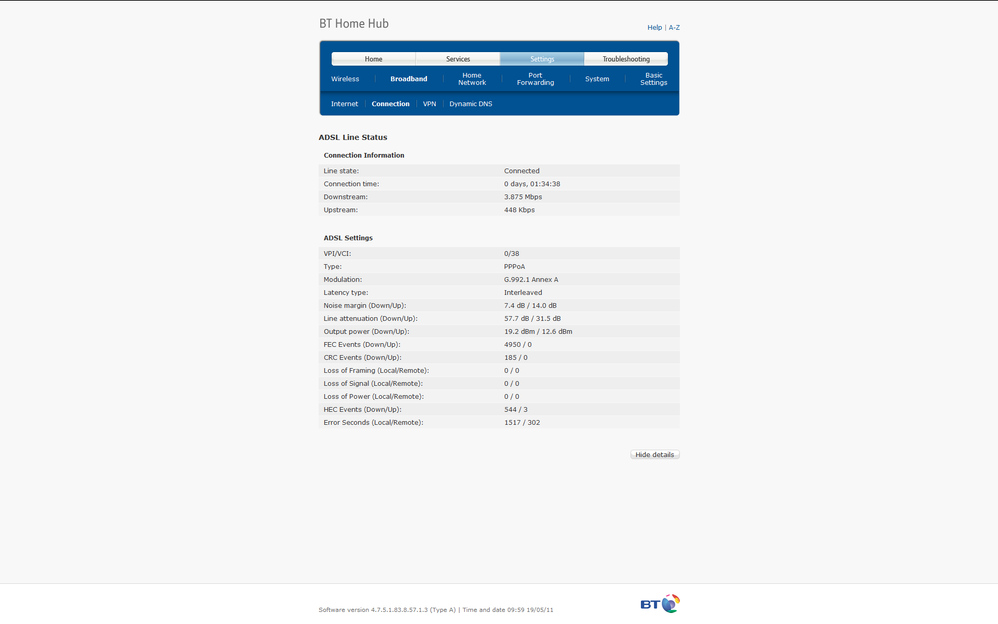This screenshot has height=624, width=998.
Task: Click the Hide details button
Action: [x=655, y=455]
